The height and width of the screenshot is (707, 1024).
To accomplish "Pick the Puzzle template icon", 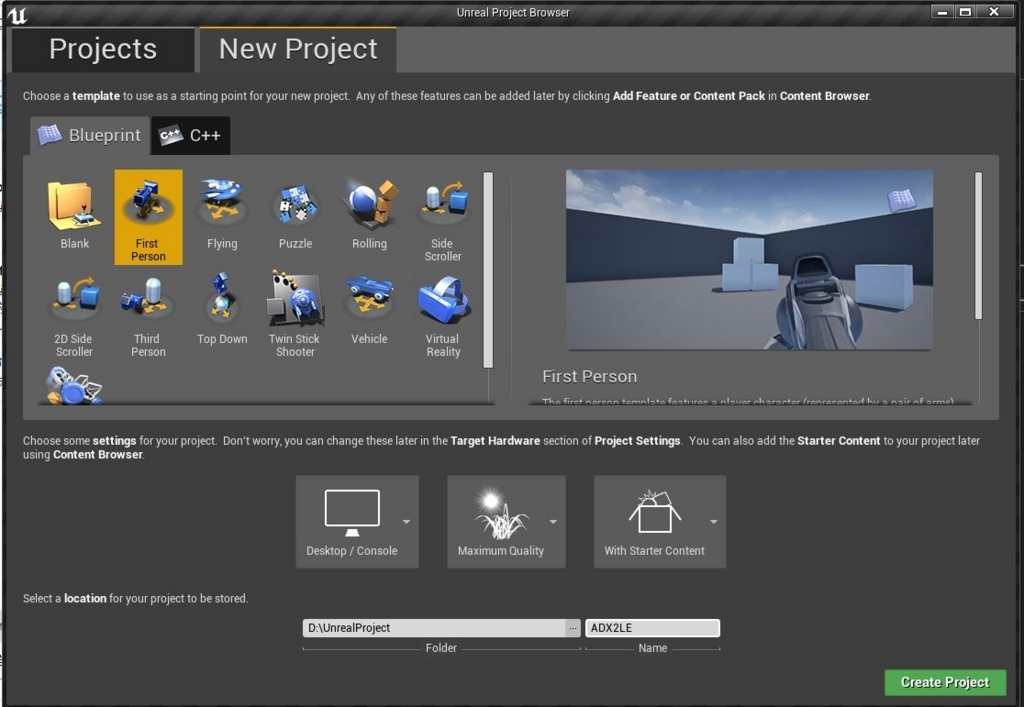I will [x=296, y=205].
